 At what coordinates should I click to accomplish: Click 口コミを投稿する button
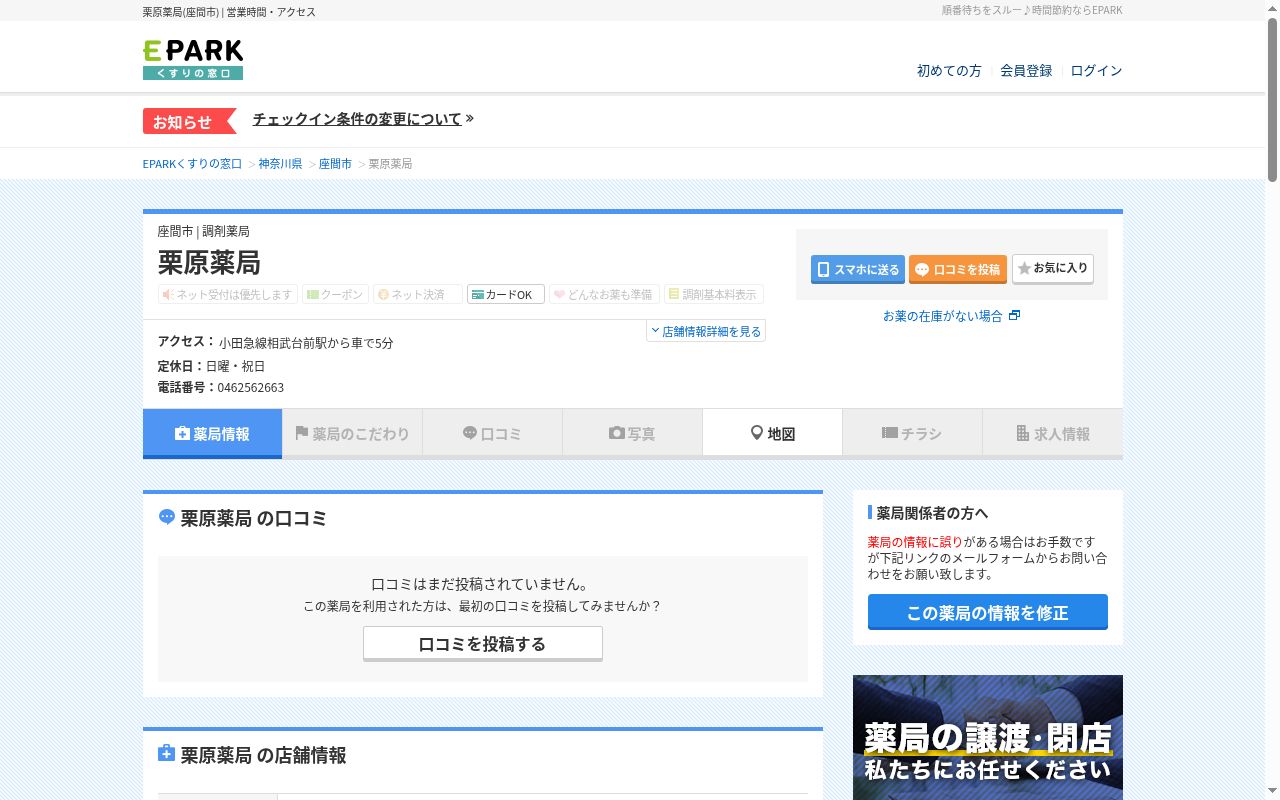point(483,644)
